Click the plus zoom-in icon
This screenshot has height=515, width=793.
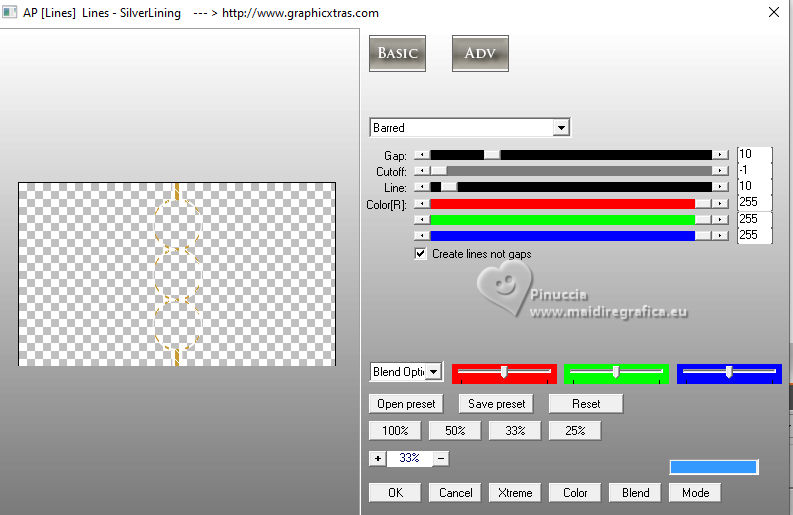pyautogui.click(x=377, y=458)
